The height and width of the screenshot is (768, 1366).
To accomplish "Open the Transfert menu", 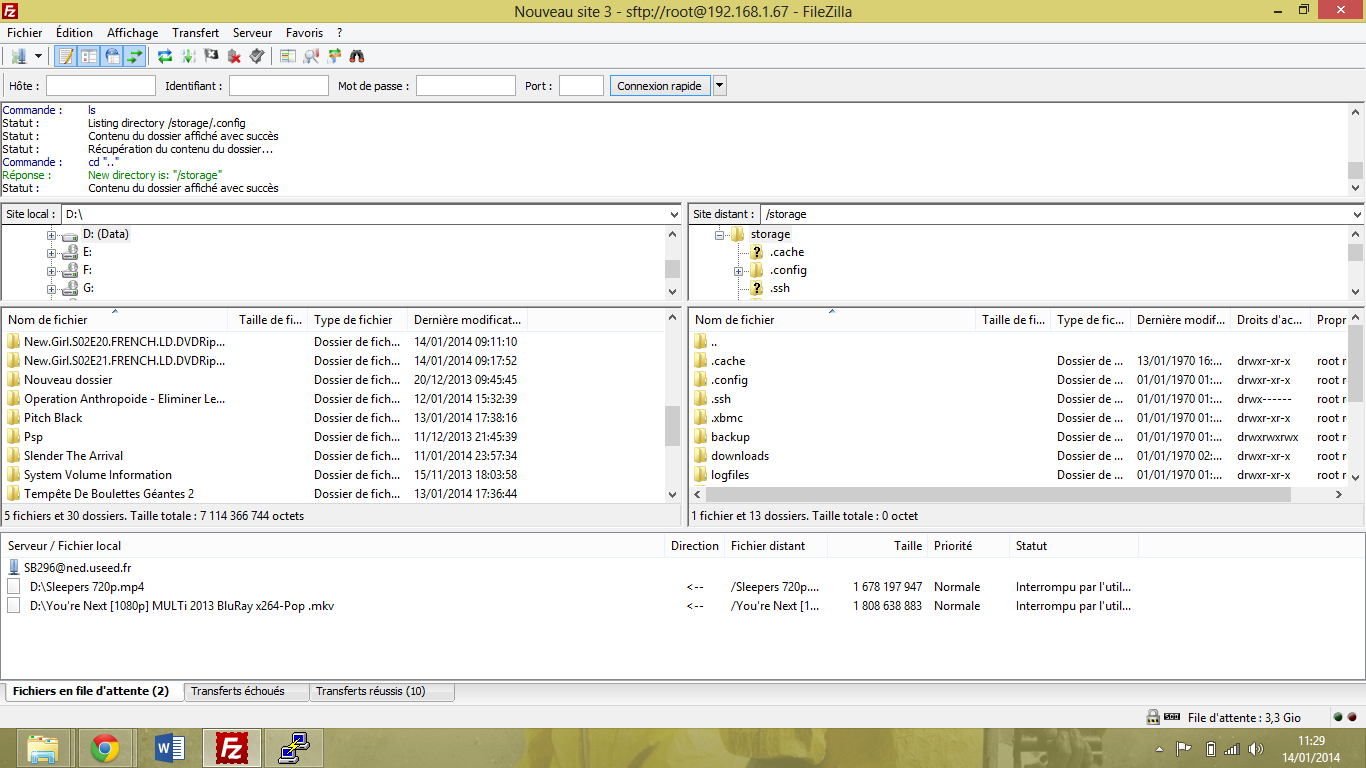I will (x=195, y=33).
